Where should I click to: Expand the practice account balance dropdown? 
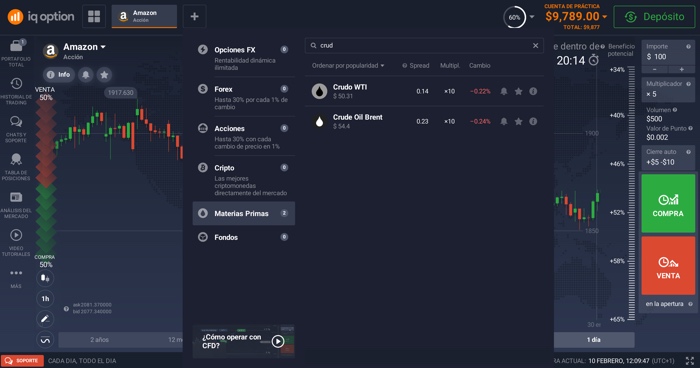[604, 17]
